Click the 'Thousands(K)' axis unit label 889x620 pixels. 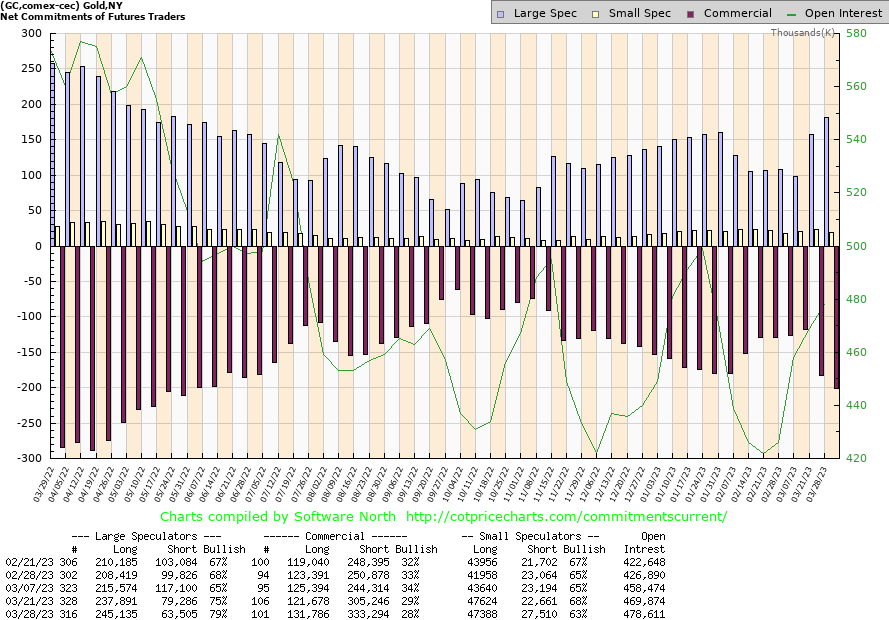803,33
